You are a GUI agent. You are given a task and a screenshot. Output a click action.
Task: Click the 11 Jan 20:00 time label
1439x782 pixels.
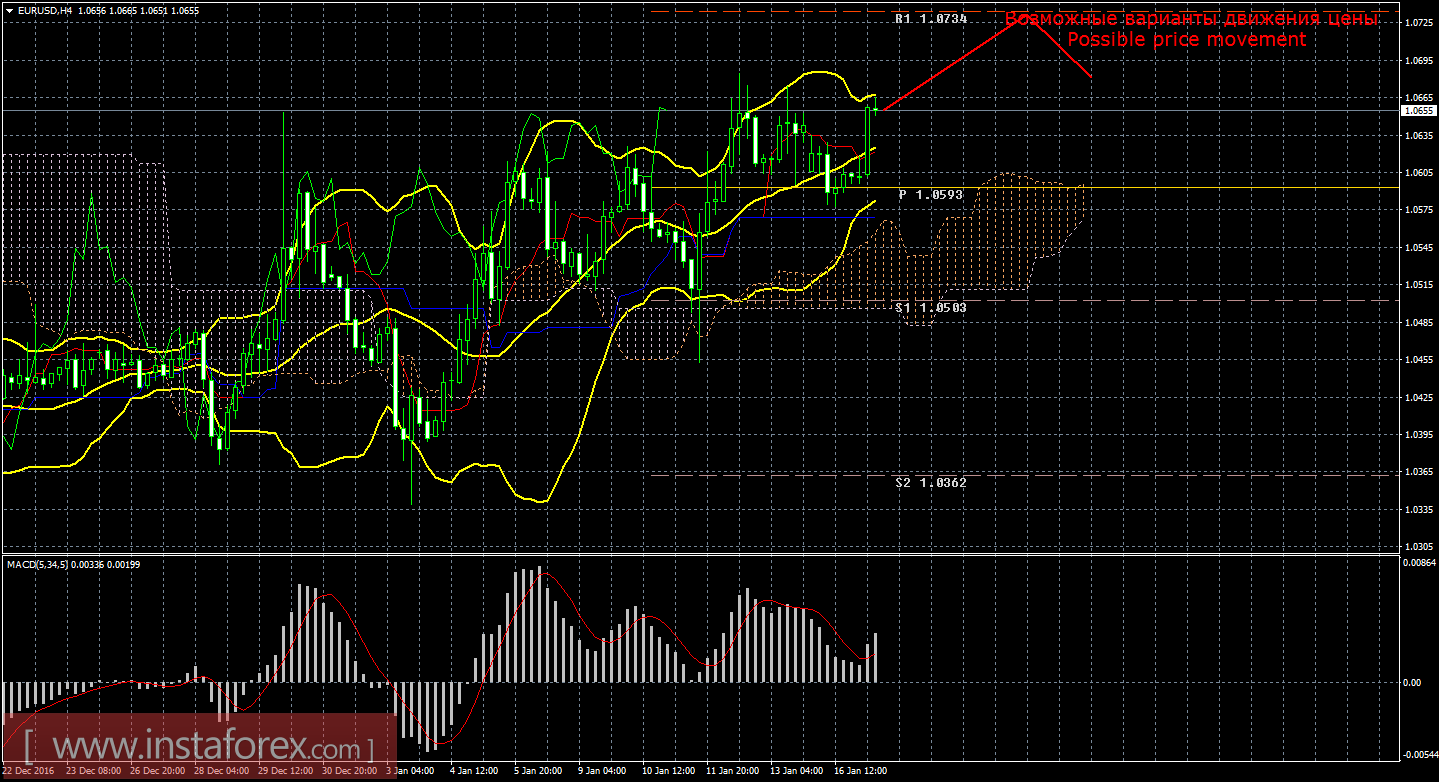[733, 771]
